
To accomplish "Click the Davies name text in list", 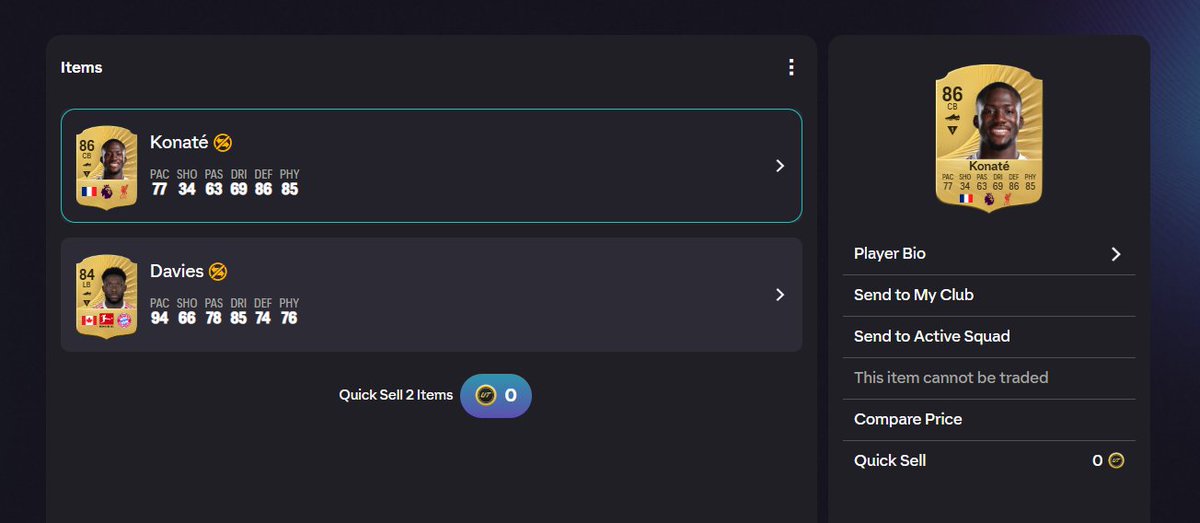I will 177,271.
